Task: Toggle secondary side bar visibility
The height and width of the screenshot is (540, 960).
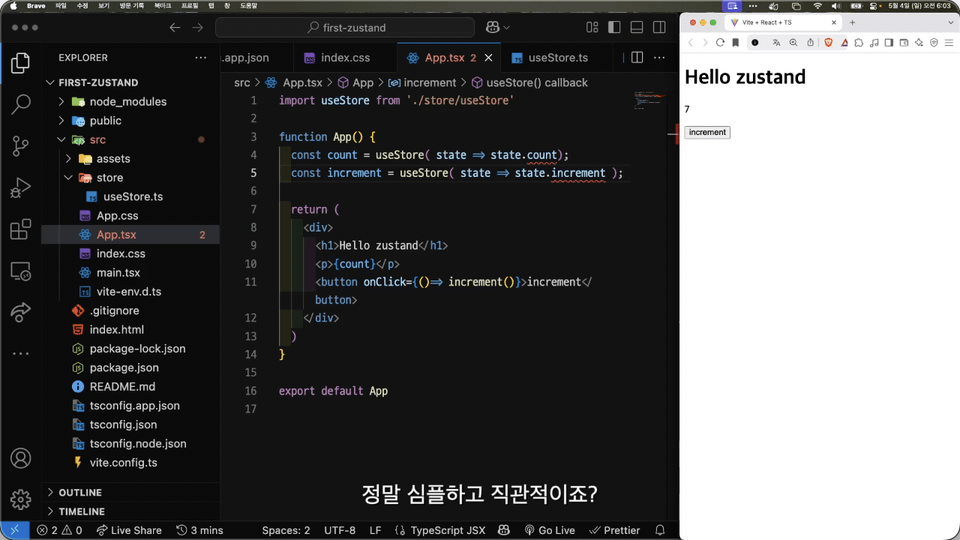Action: 659,28
